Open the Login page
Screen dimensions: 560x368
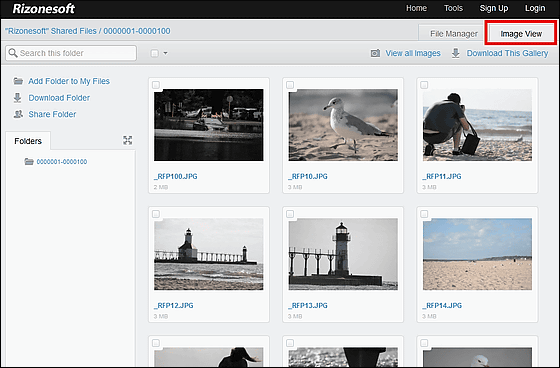(x=535, y=8)
